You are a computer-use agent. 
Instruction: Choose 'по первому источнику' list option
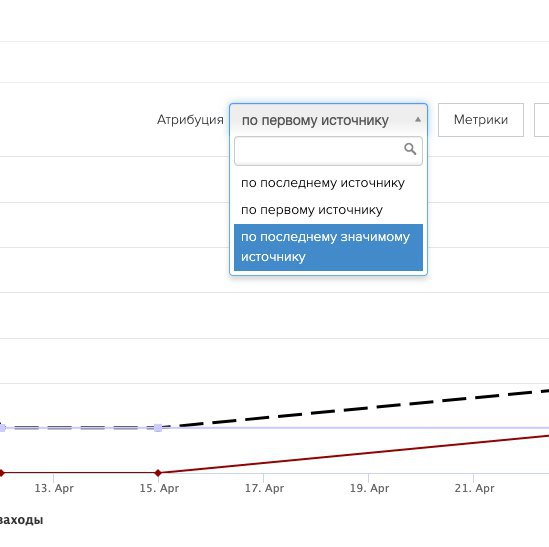tap(328, 210)
